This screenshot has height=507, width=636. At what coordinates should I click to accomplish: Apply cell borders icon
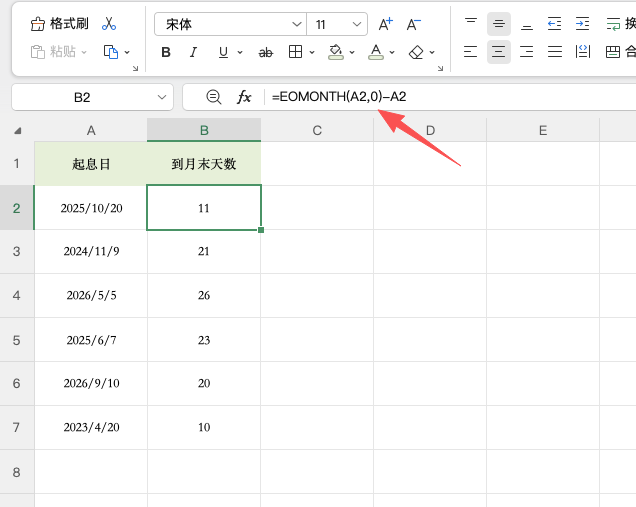point(295,52)
